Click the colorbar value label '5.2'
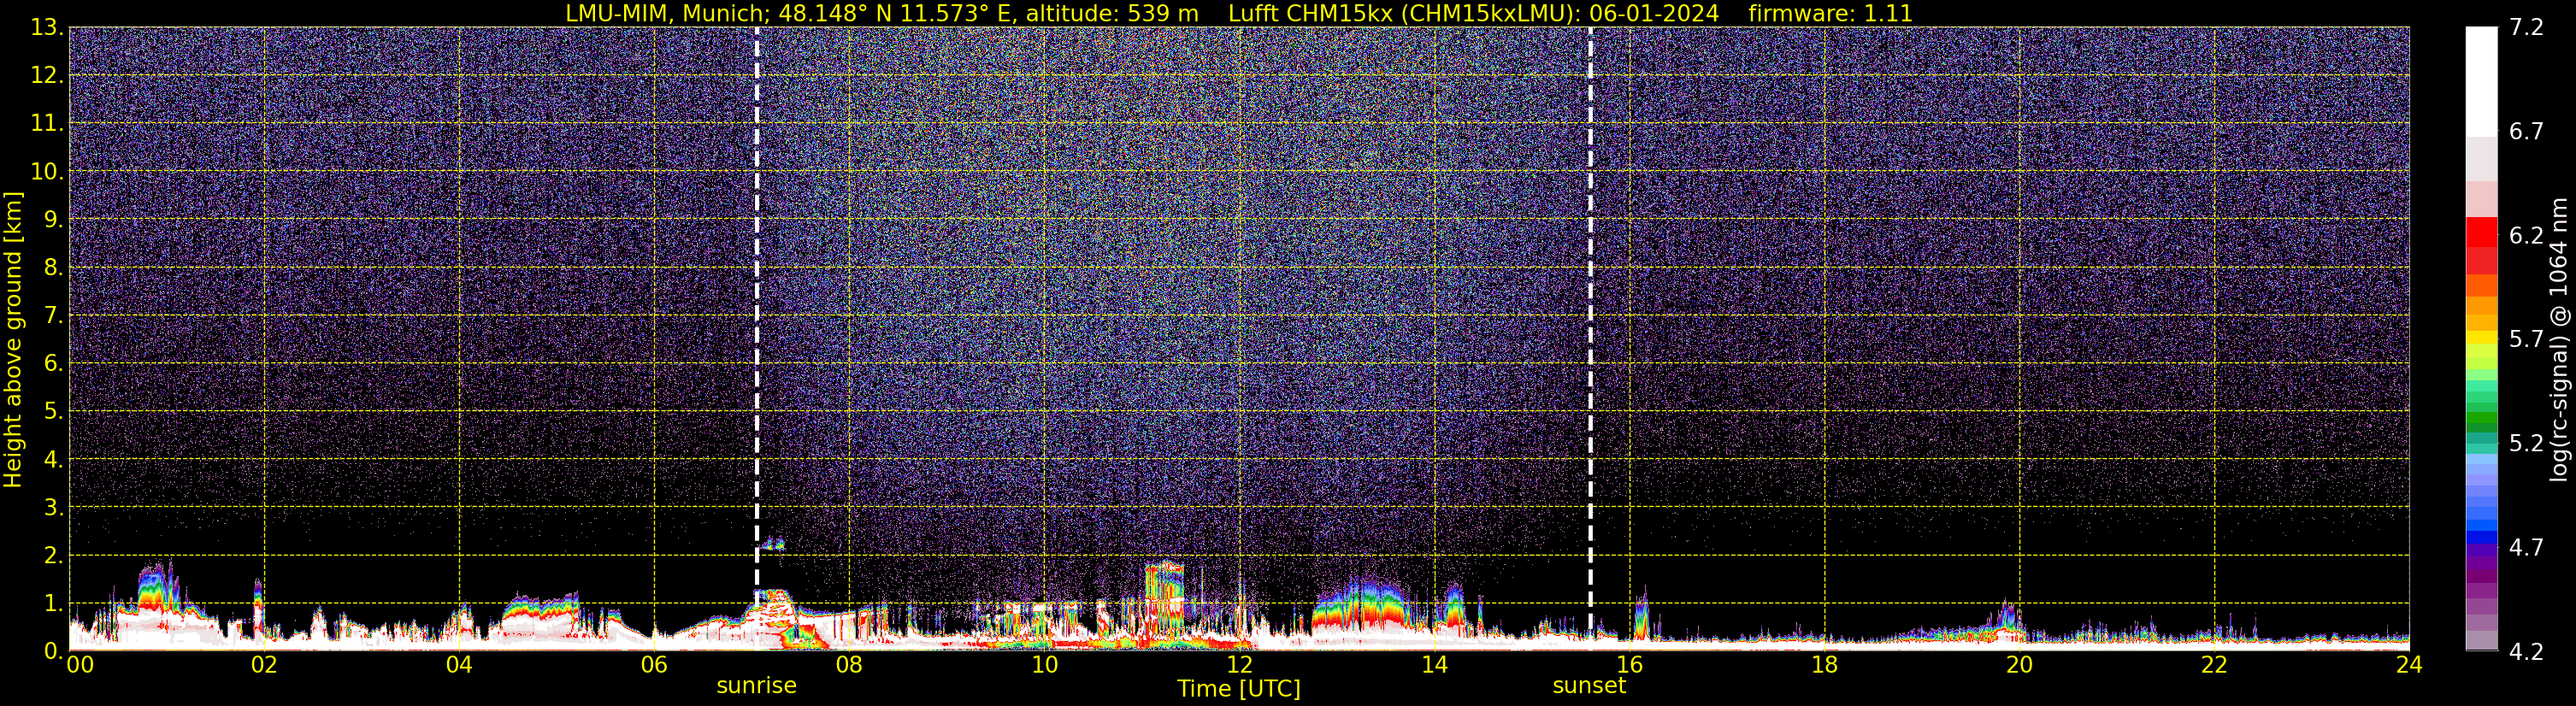Viewport: 2576px width, 706px height. pos(2526,443)
